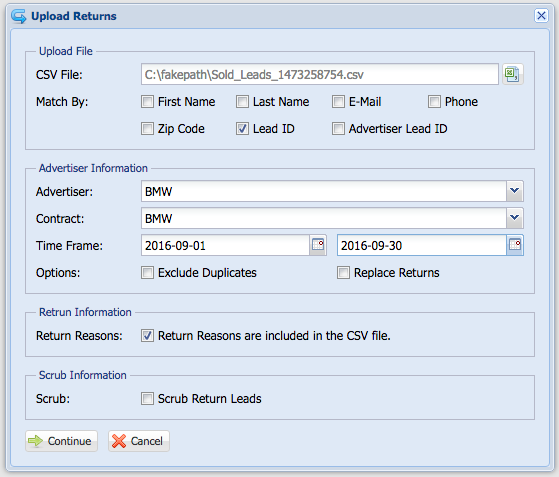The height and width of the screenshot is (477, 559).
Task: Enable the First Name match checkbox
Action: pos(147,102)
